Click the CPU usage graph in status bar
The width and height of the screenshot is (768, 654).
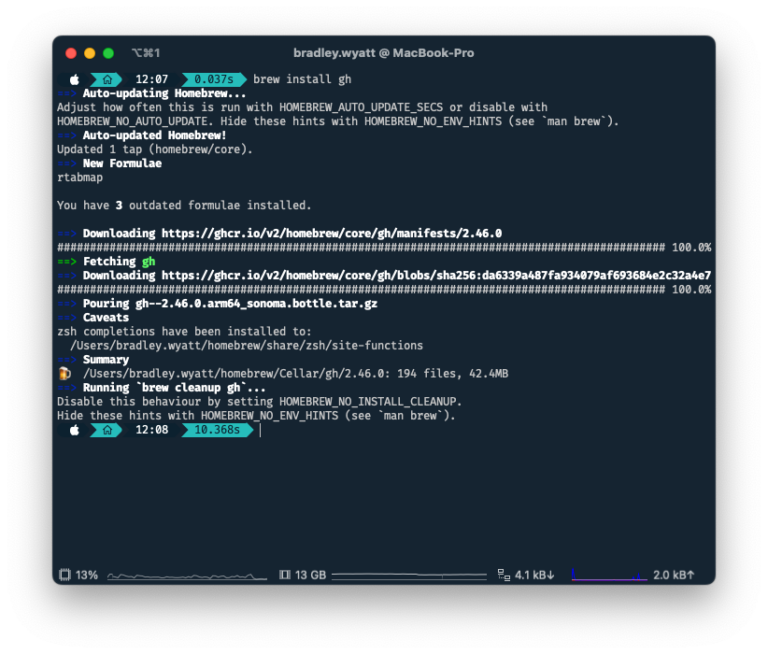(188, 576)
